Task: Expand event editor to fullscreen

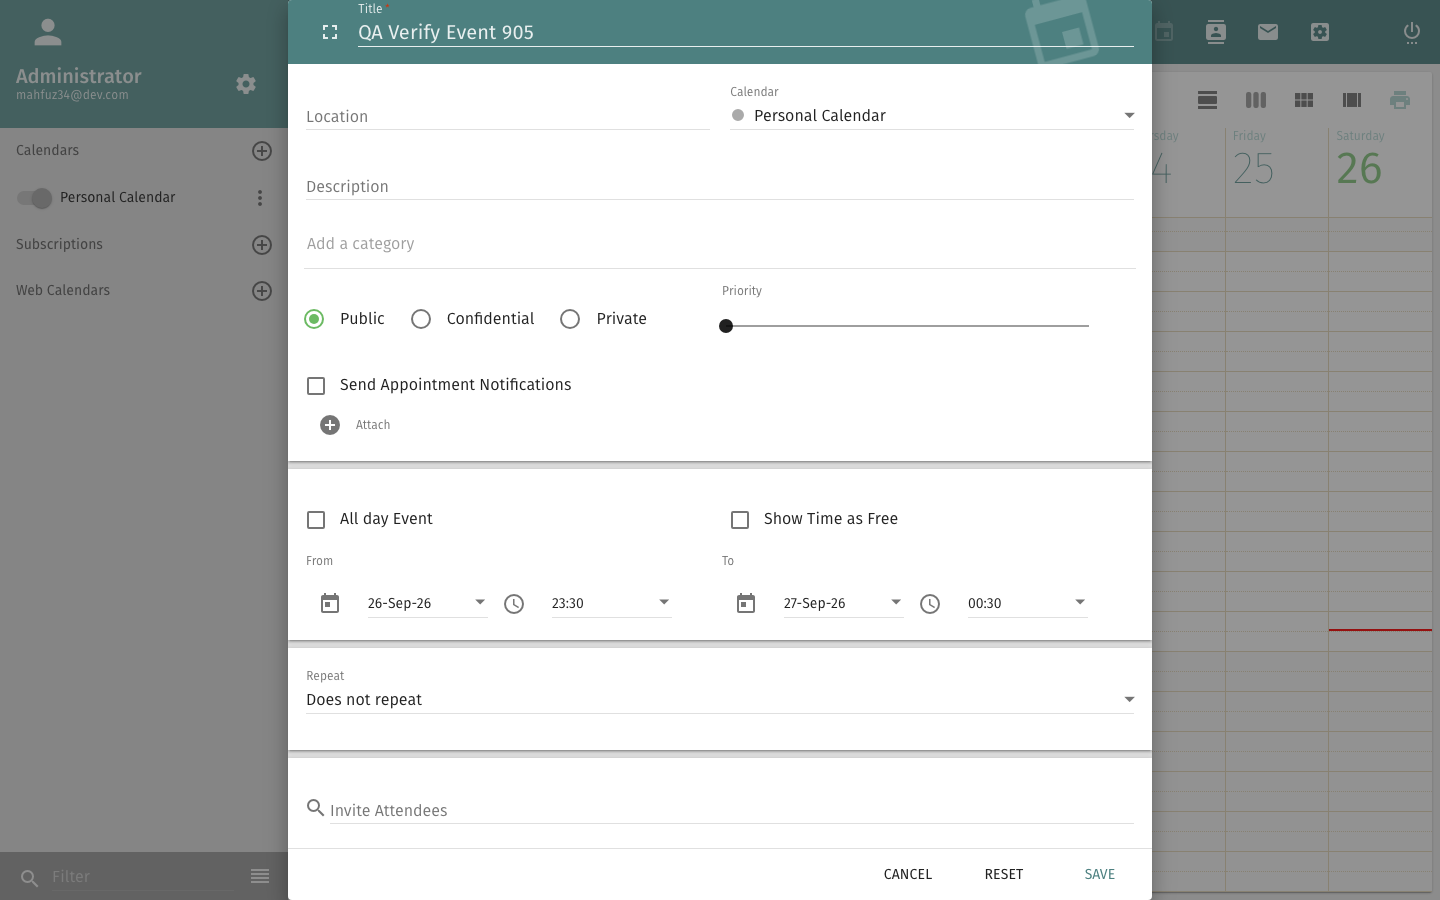Action: coord(330,32)
